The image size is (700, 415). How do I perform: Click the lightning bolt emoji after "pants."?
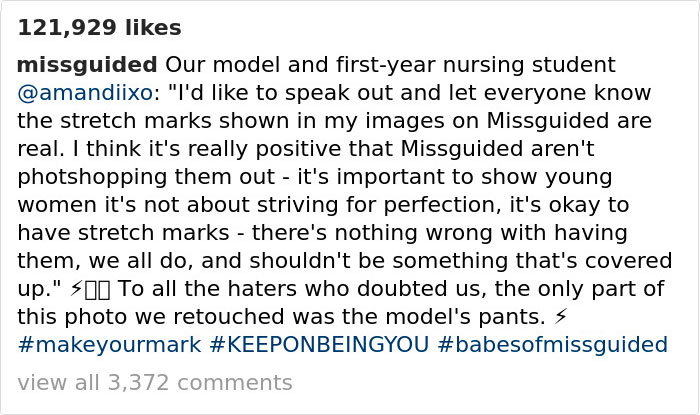click(x=560, y=317)
